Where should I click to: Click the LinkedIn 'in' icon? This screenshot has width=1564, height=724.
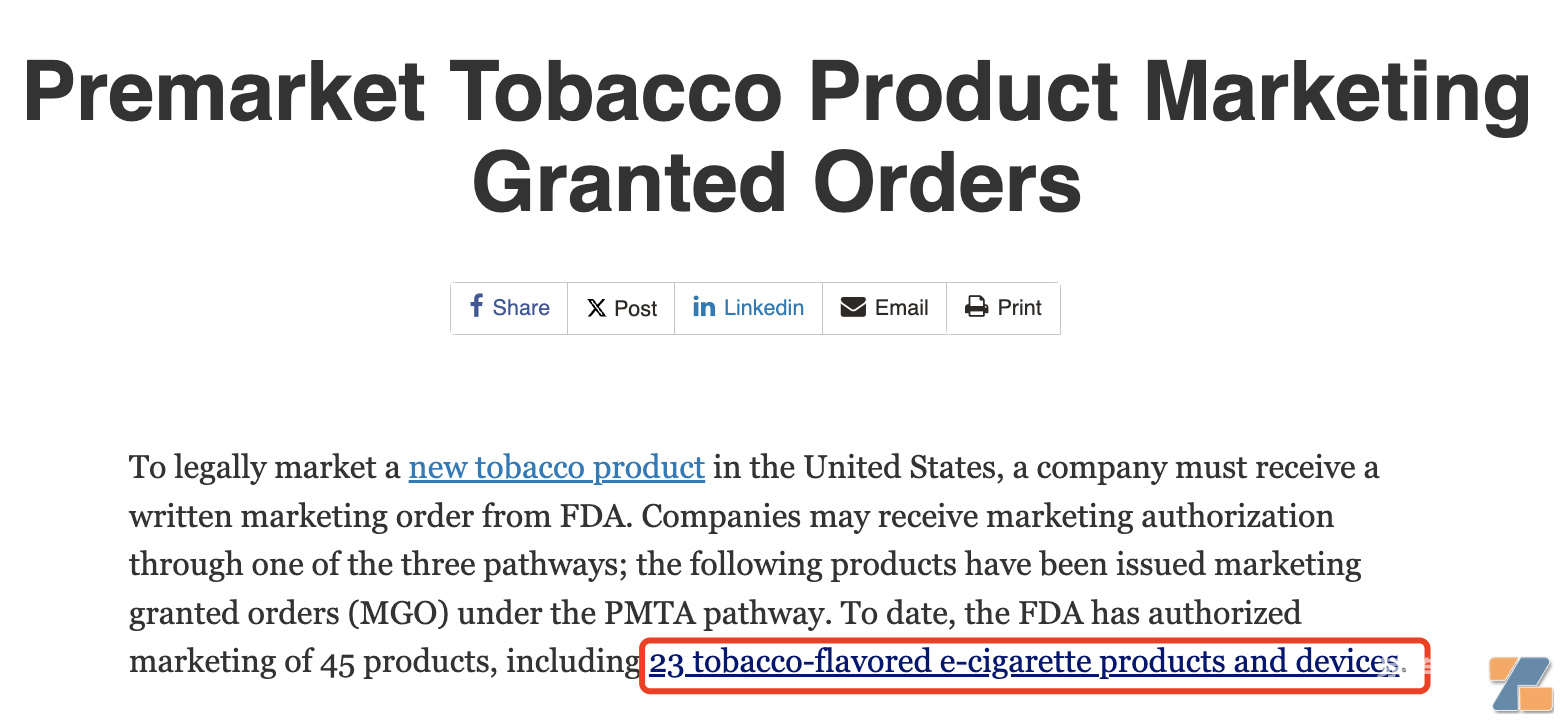704,307
